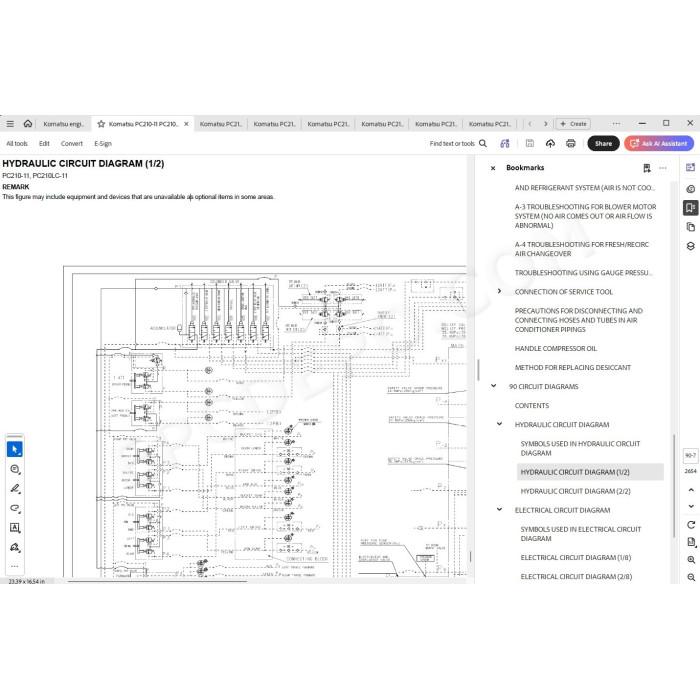Open HANDLE COMPRESSOR OIL bookmark

555,348
